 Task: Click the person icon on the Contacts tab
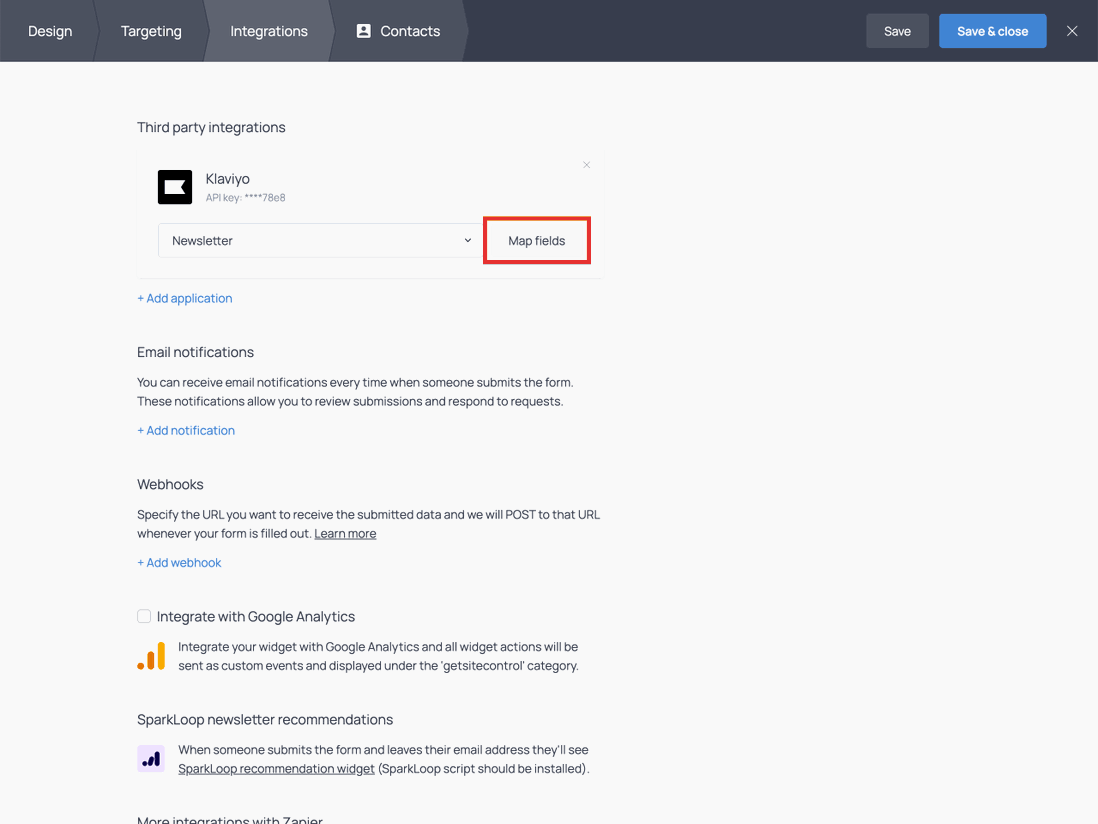pyautogui.click(x=363, y=31)
